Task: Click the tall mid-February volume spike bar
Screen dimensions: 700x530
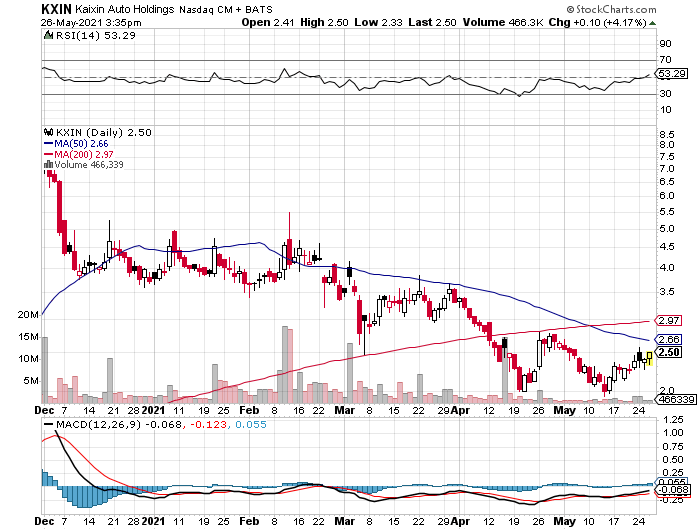Action: [x=285, y=365]
